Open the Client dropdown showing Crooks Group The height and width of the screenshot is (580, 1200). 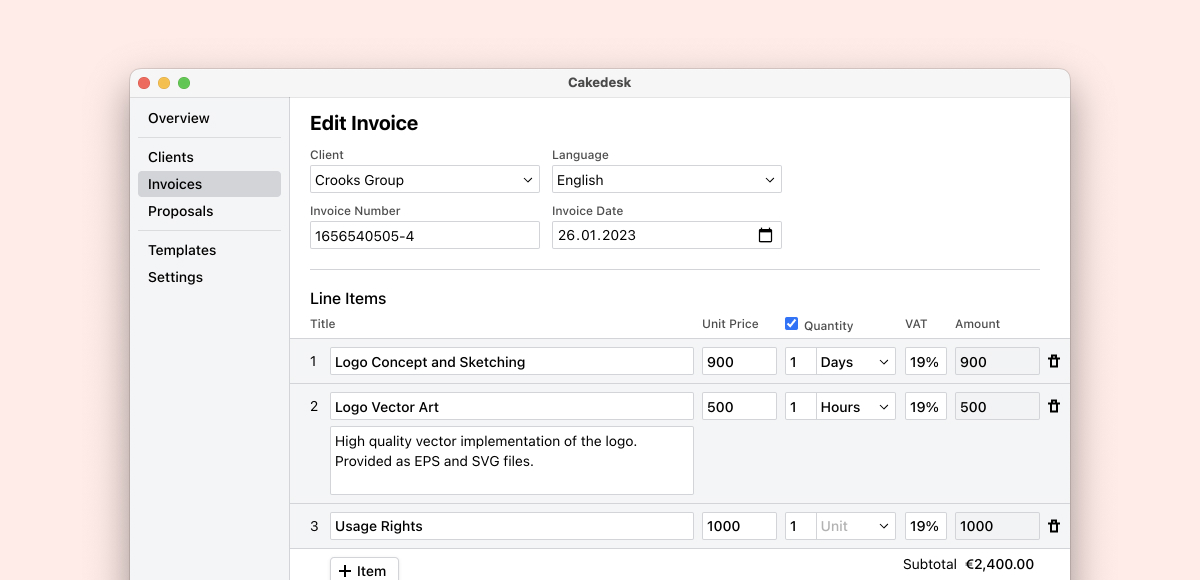pos(424,180)
